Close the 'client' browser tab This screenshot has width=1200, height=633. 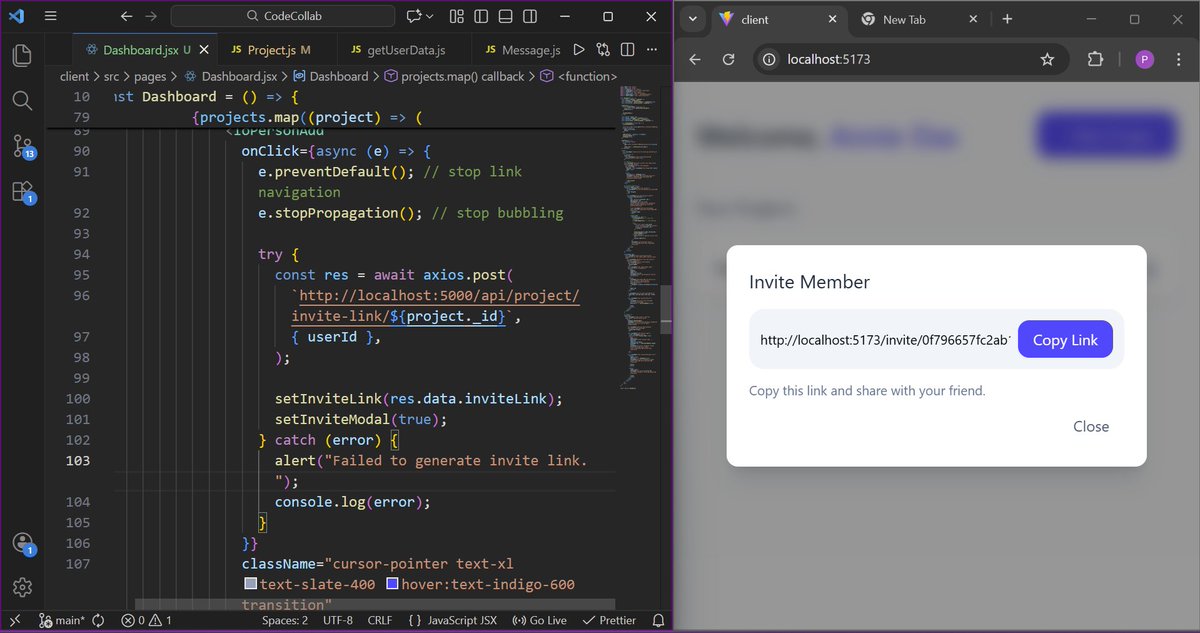pos(832,20)
